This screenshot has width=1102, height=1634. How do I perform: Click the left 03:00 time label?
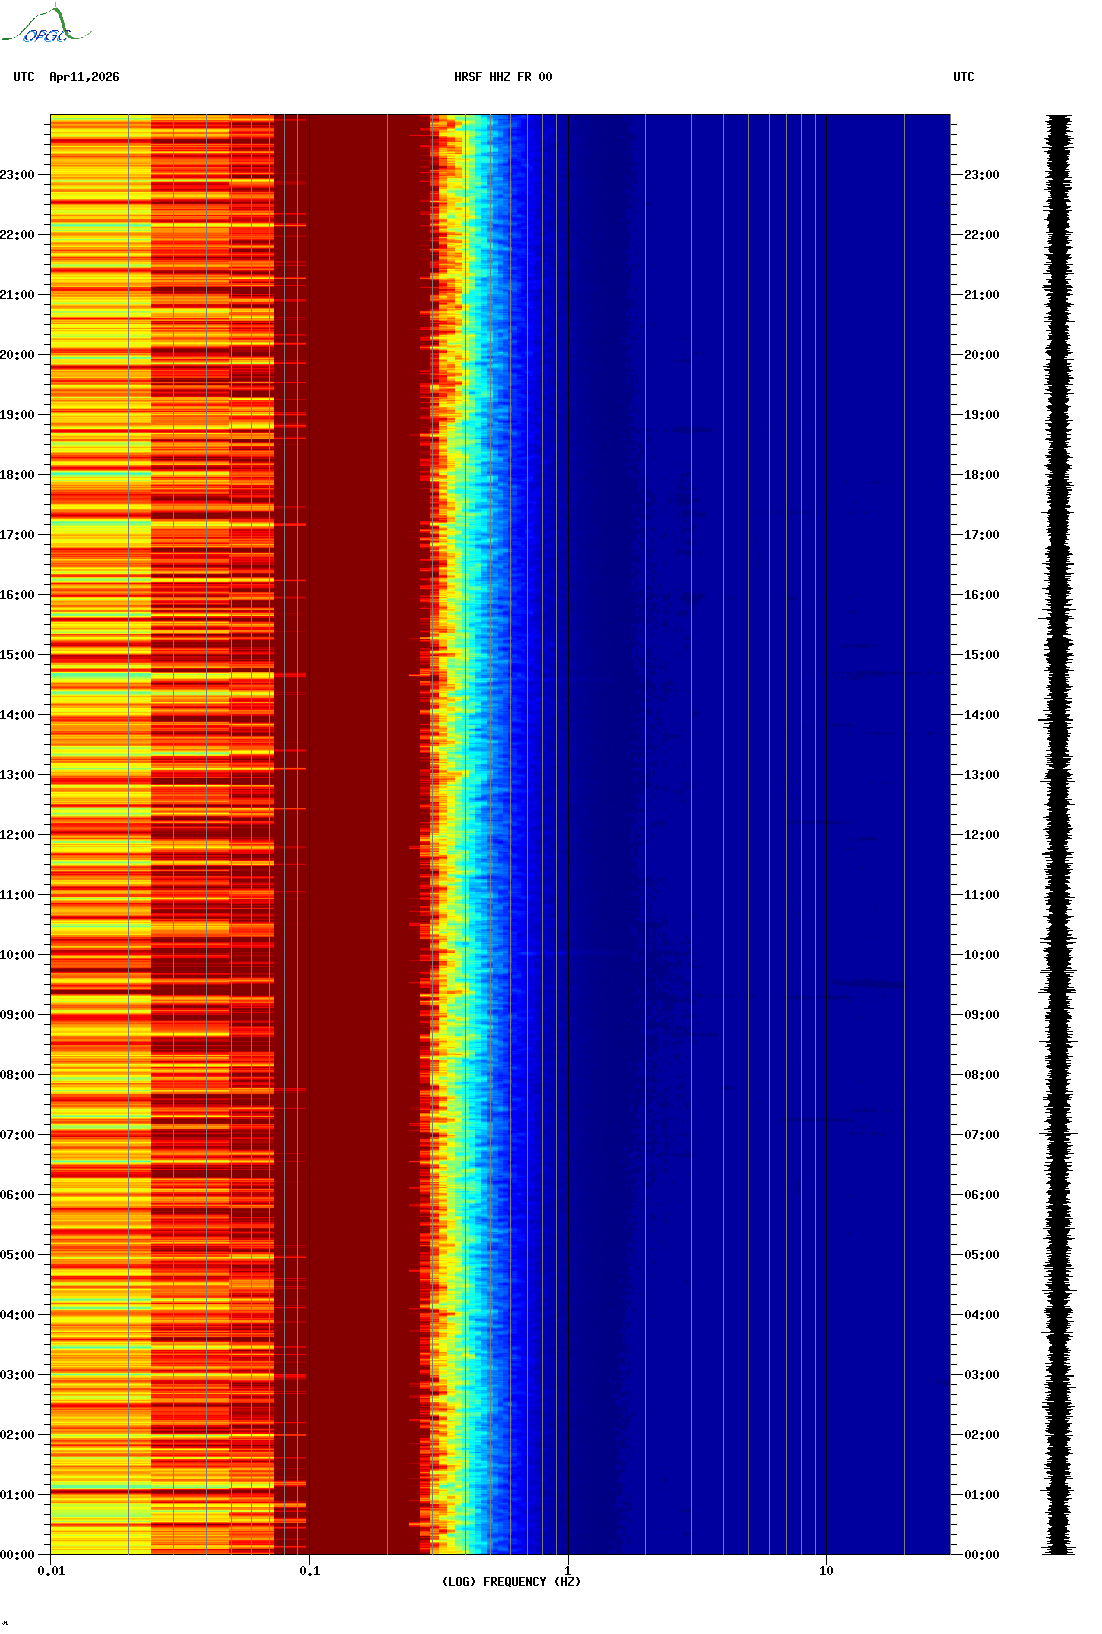pos(17,1375)
